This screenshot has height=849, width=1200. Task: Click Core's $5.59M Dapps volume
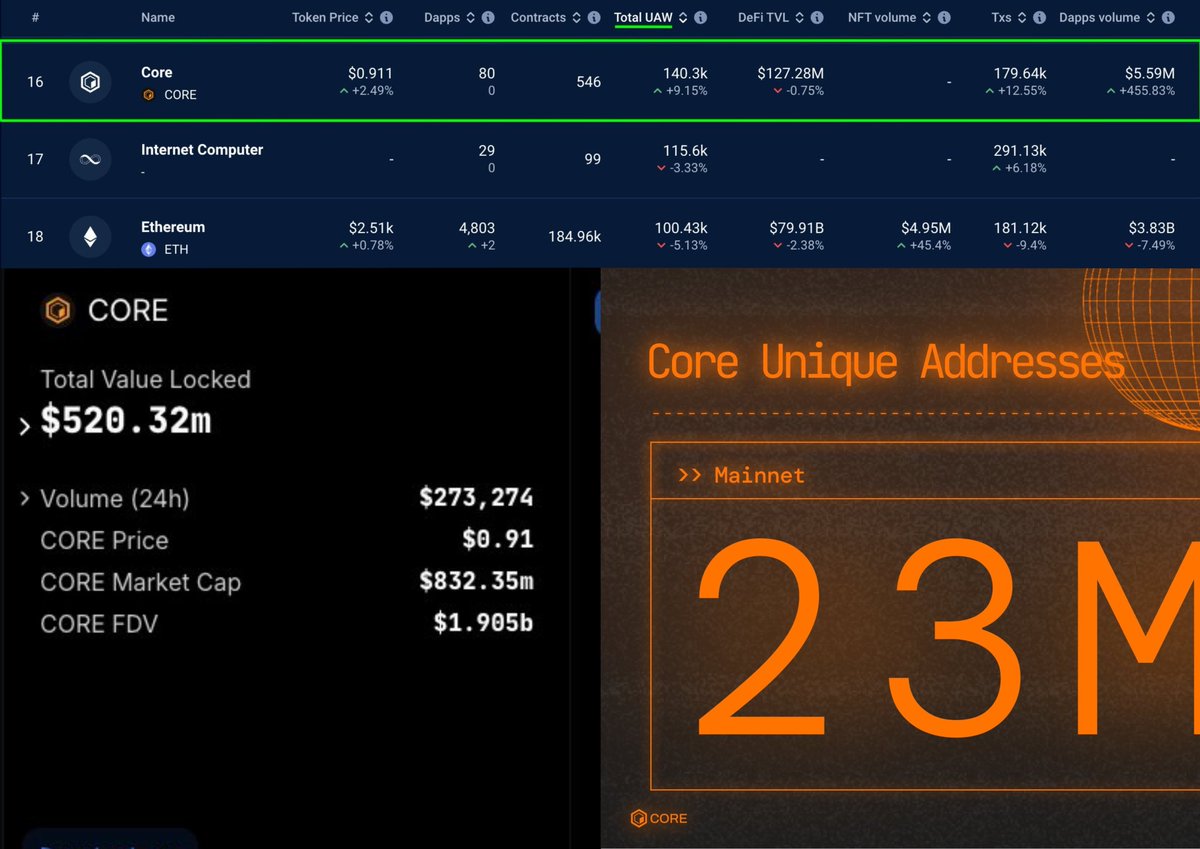click(1148, 73)
